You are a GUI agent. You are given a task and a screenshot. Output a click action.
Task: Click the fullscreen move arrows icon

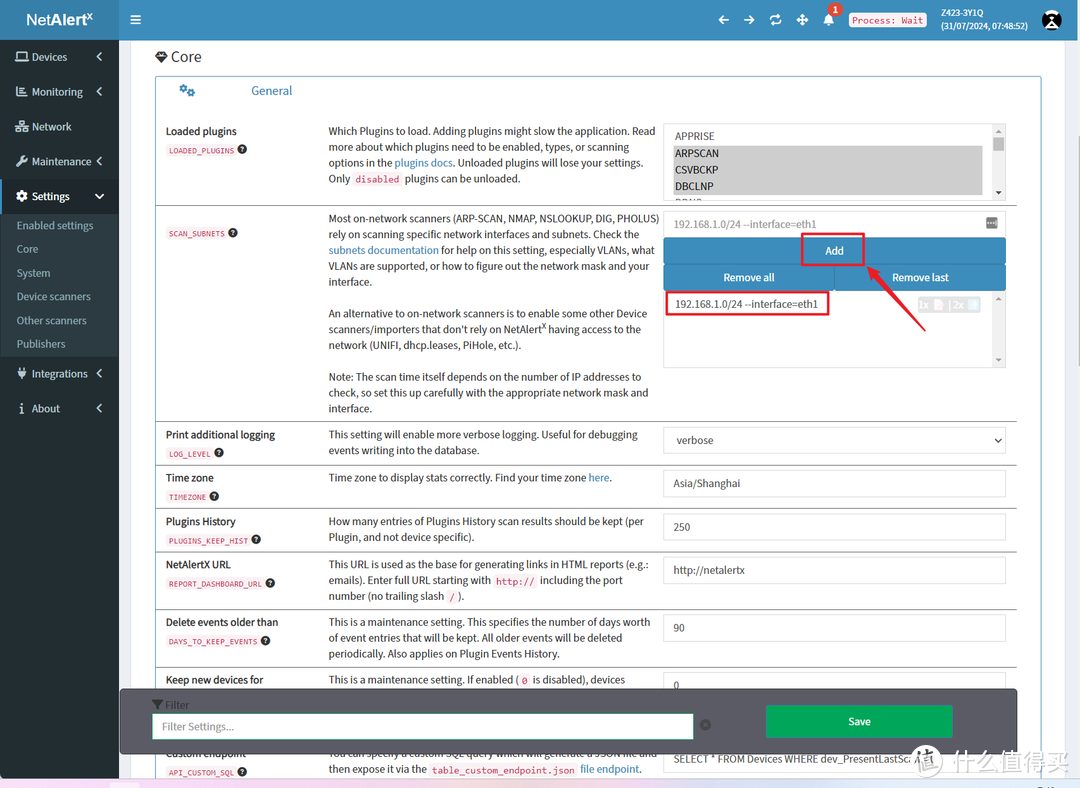[802, 19]
